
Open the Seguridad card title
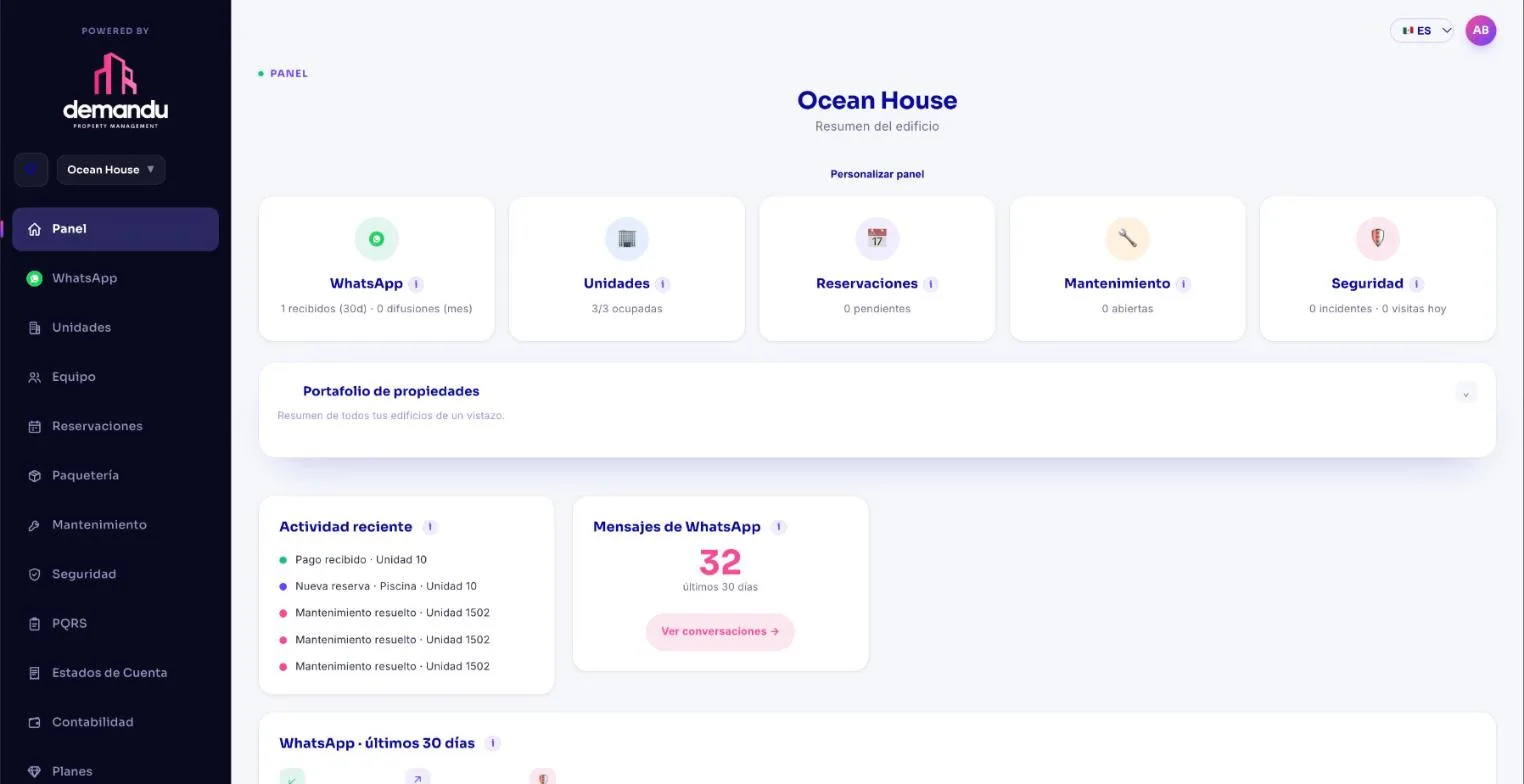(1367, 284)
